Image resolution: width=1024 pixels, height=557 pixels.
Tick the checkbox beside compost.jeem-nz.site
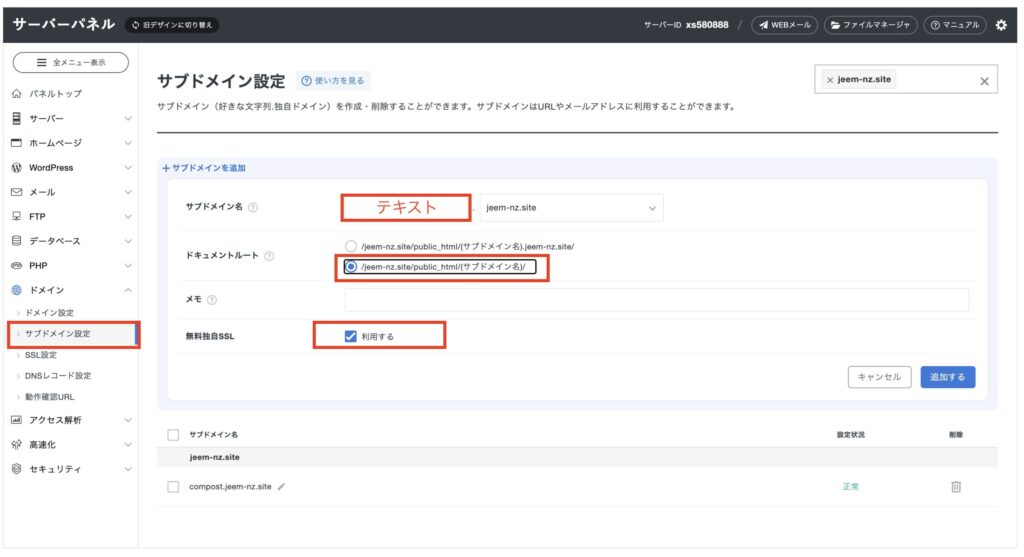173,487
